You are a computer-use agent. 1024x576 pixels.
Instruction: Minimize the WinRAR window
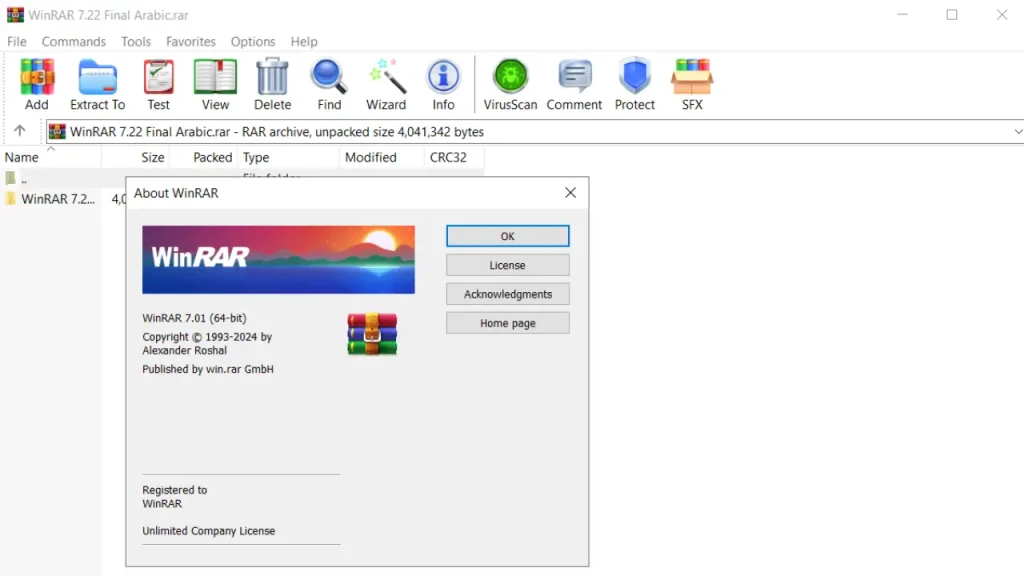tap(903, 14)
